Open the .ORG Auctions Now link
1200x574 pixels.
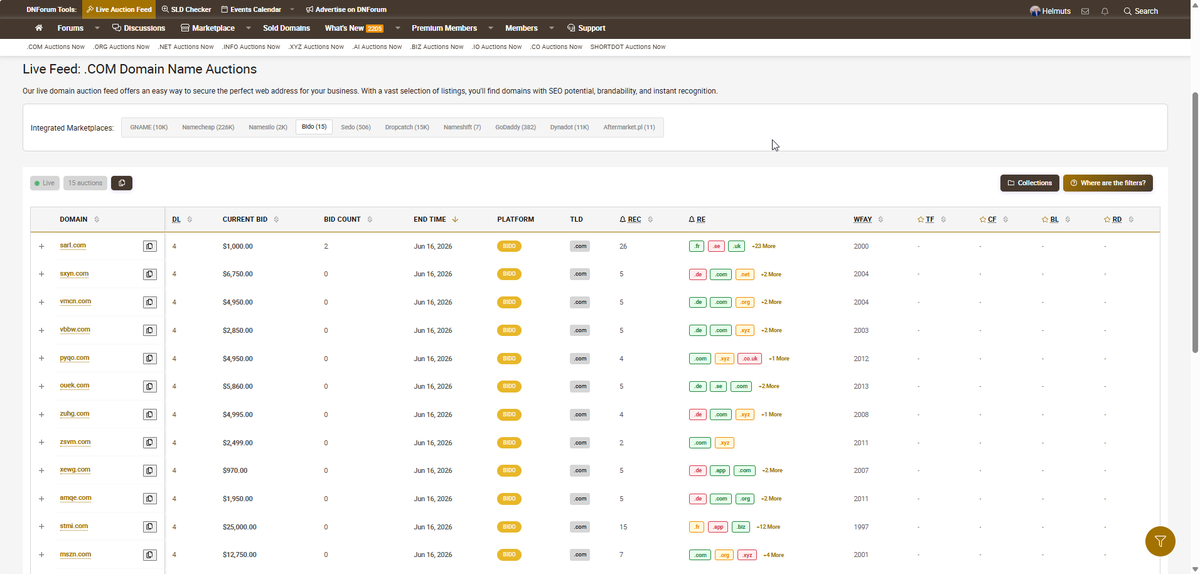click(x=122, y=47)
